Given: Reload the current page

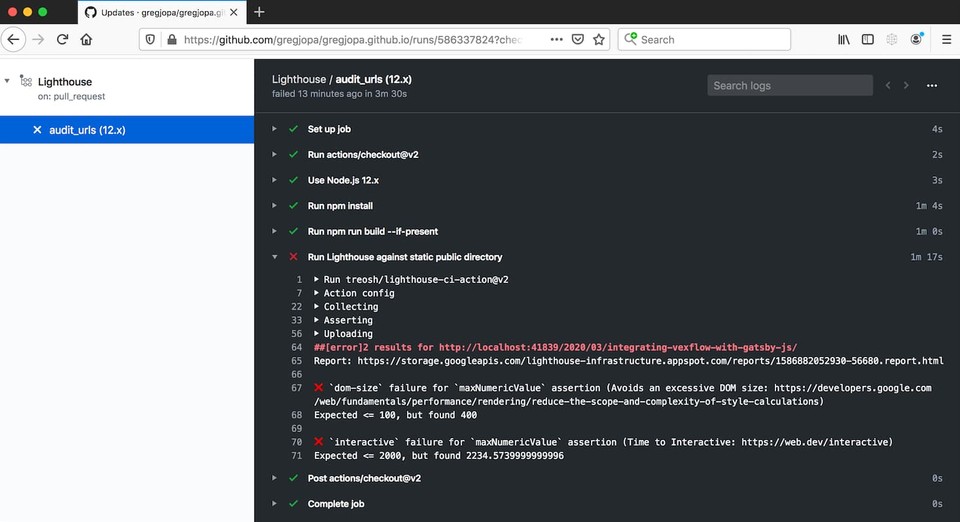Looking at the screenshot, I should pyautogui.click(x=62, y=39).
